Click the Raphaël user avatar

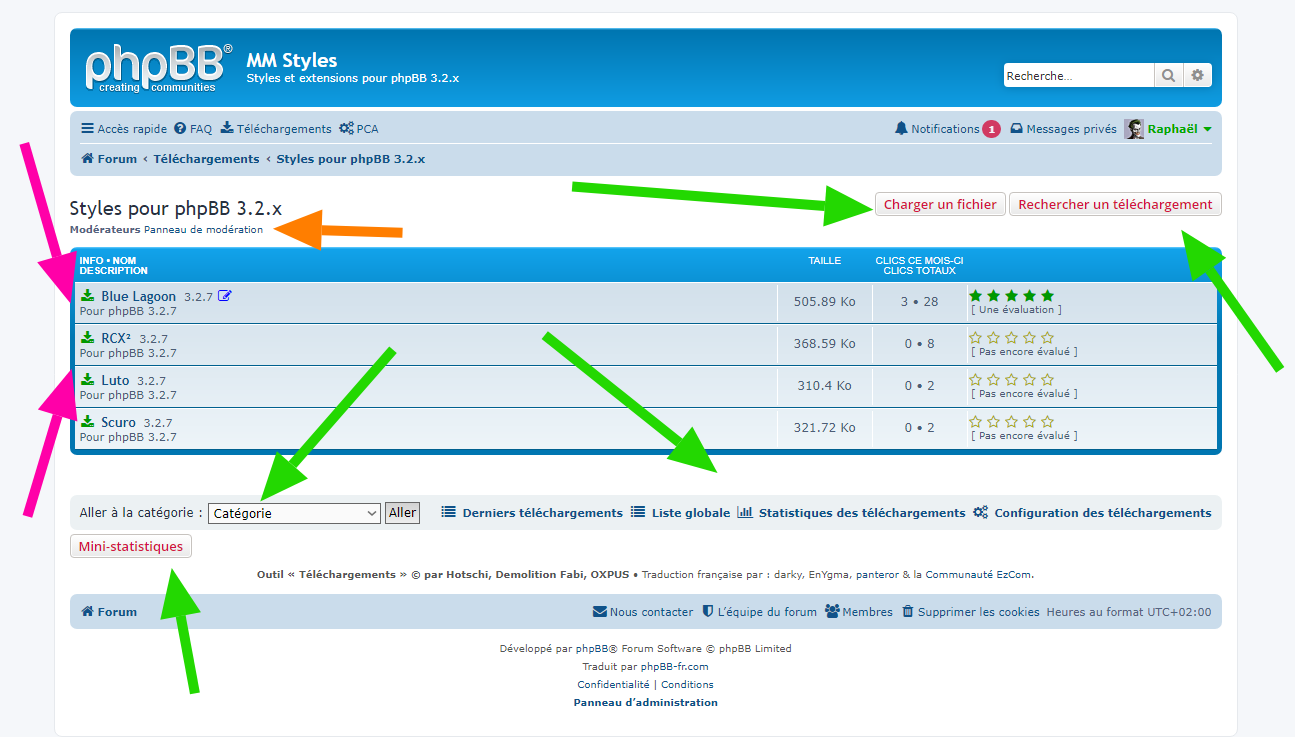click(x=1134, y=129)
